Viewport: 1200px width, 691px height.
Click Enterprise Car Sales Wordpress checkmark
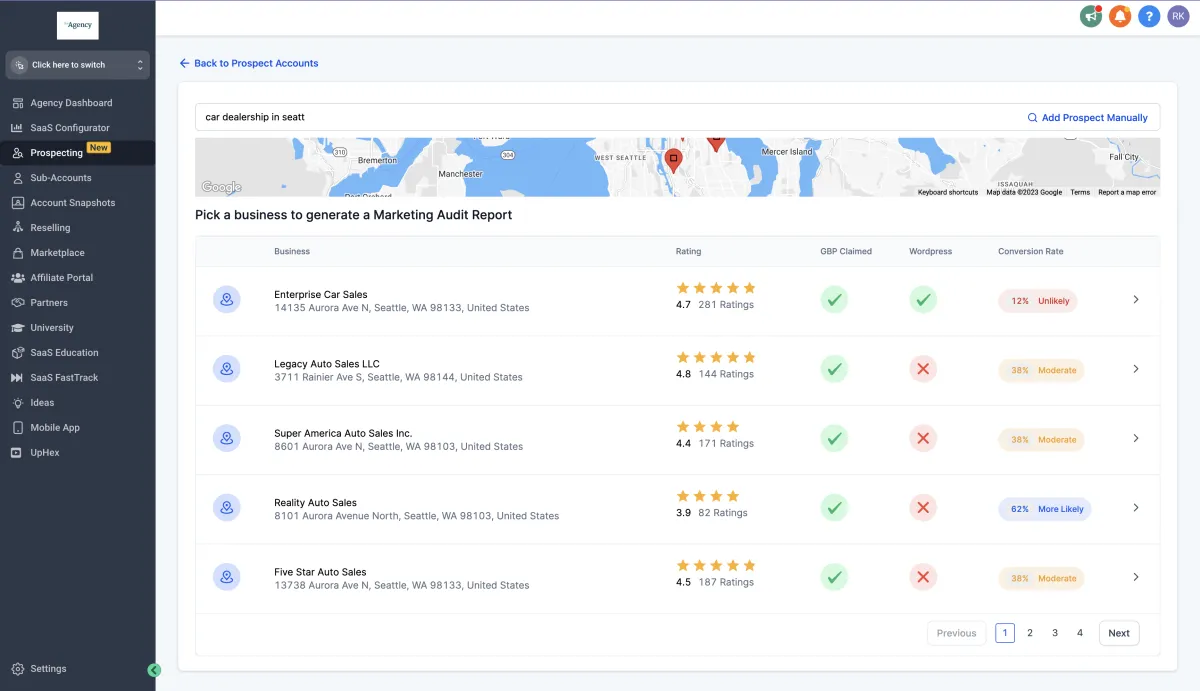pyautogui.click(x=922, y=299)
